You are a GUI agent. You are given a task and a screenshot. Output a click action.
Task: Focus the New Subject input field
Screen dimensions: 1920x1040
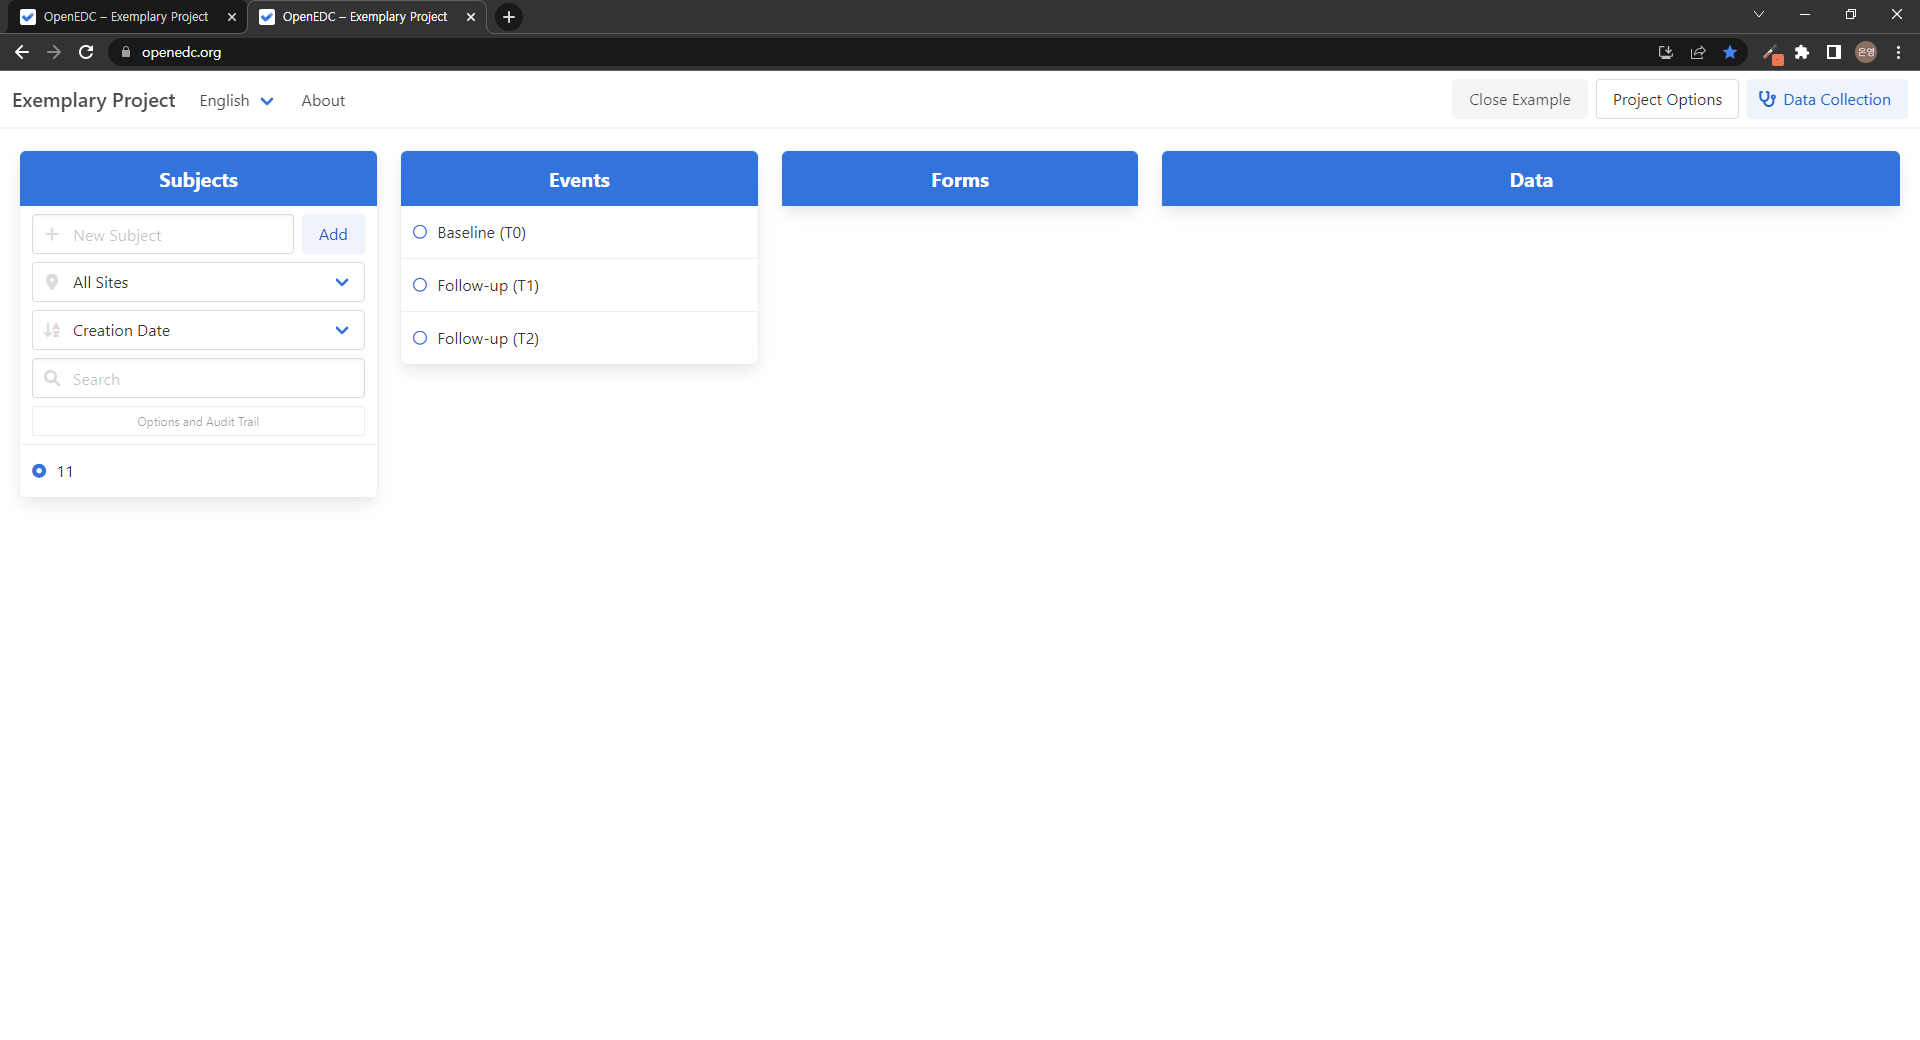pos(163,234)
